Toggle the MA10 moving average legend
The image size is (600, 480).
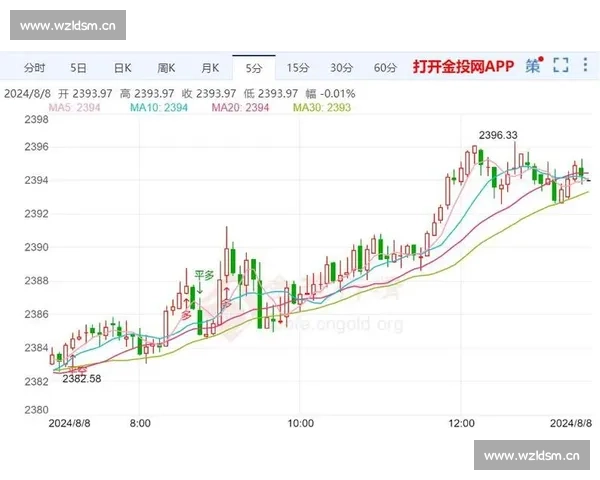point(161,107)
